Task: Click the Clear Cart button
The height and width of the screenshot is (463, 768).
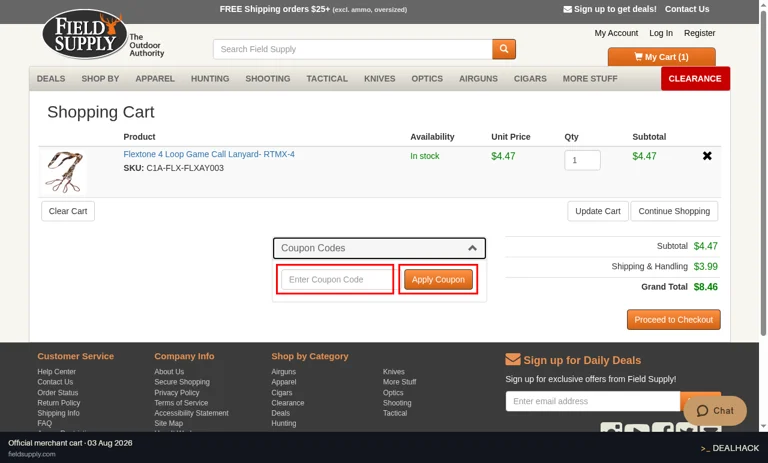Action: tap(68, 211)
